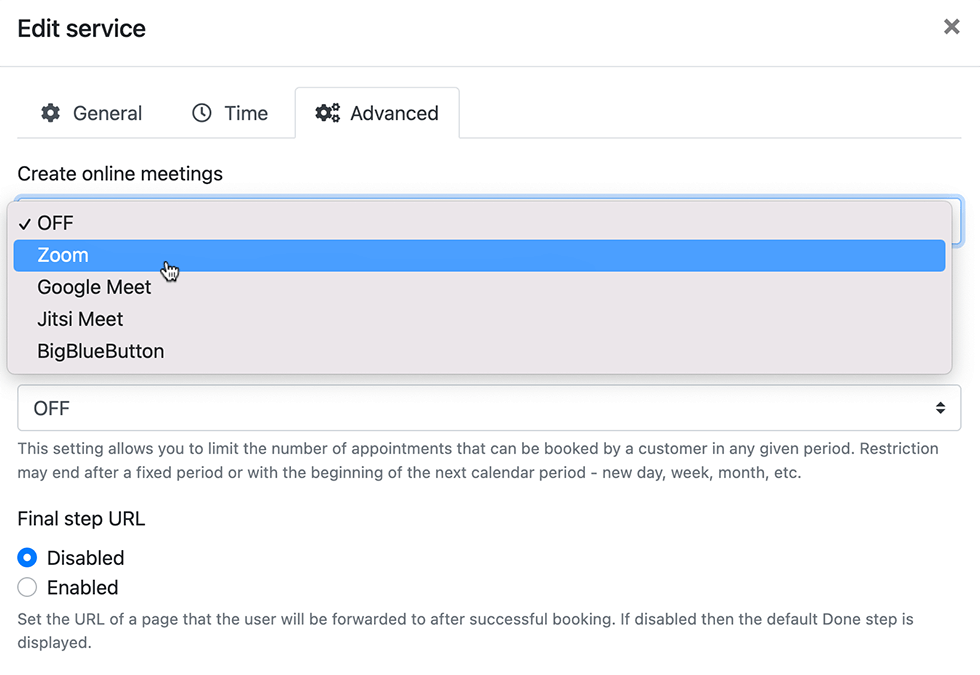Enable the Final step URL option
The height and width of the screenshot is (675, 980).
coord(28,588)
